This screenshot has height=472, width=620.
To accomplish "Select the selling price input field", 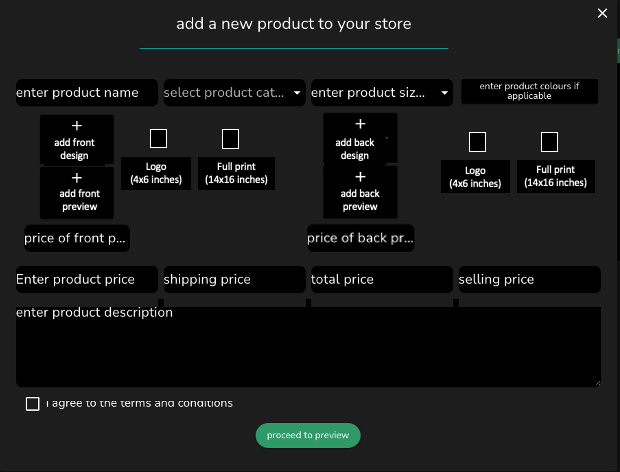I will pyautogui.click(x=528, y=280).
